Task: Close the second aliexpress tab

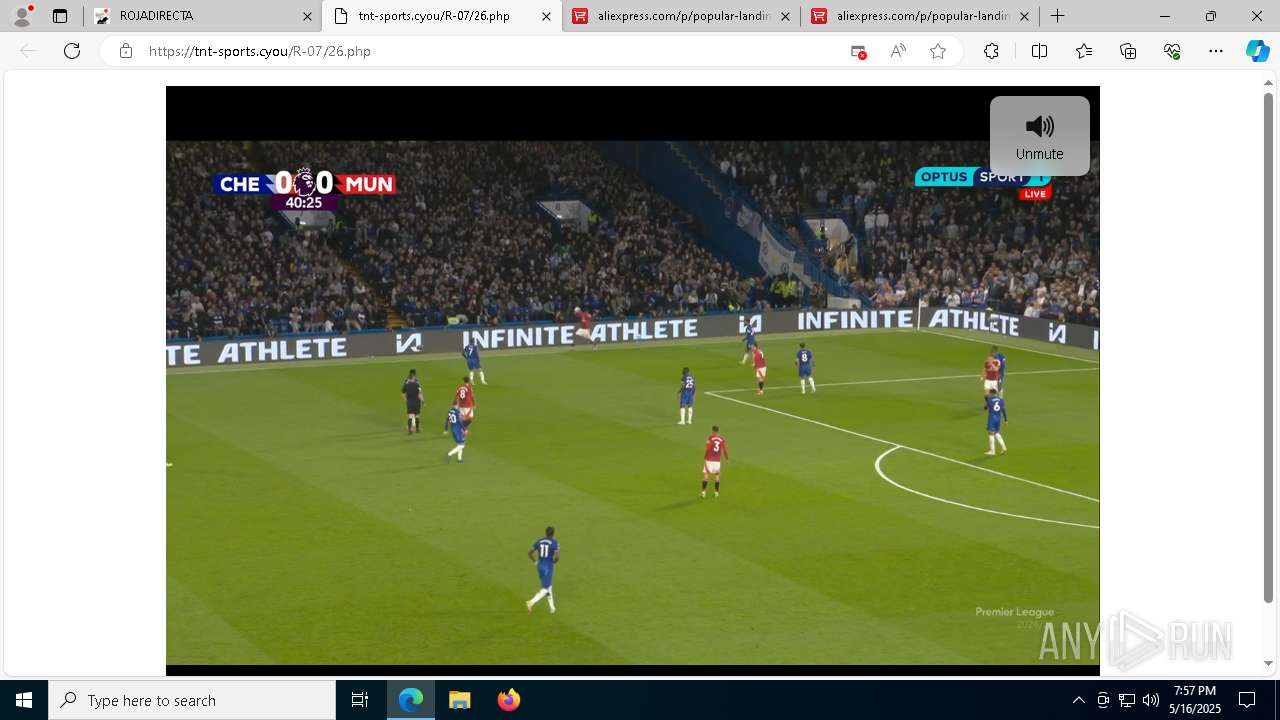Action: (x=1024, y=16)
